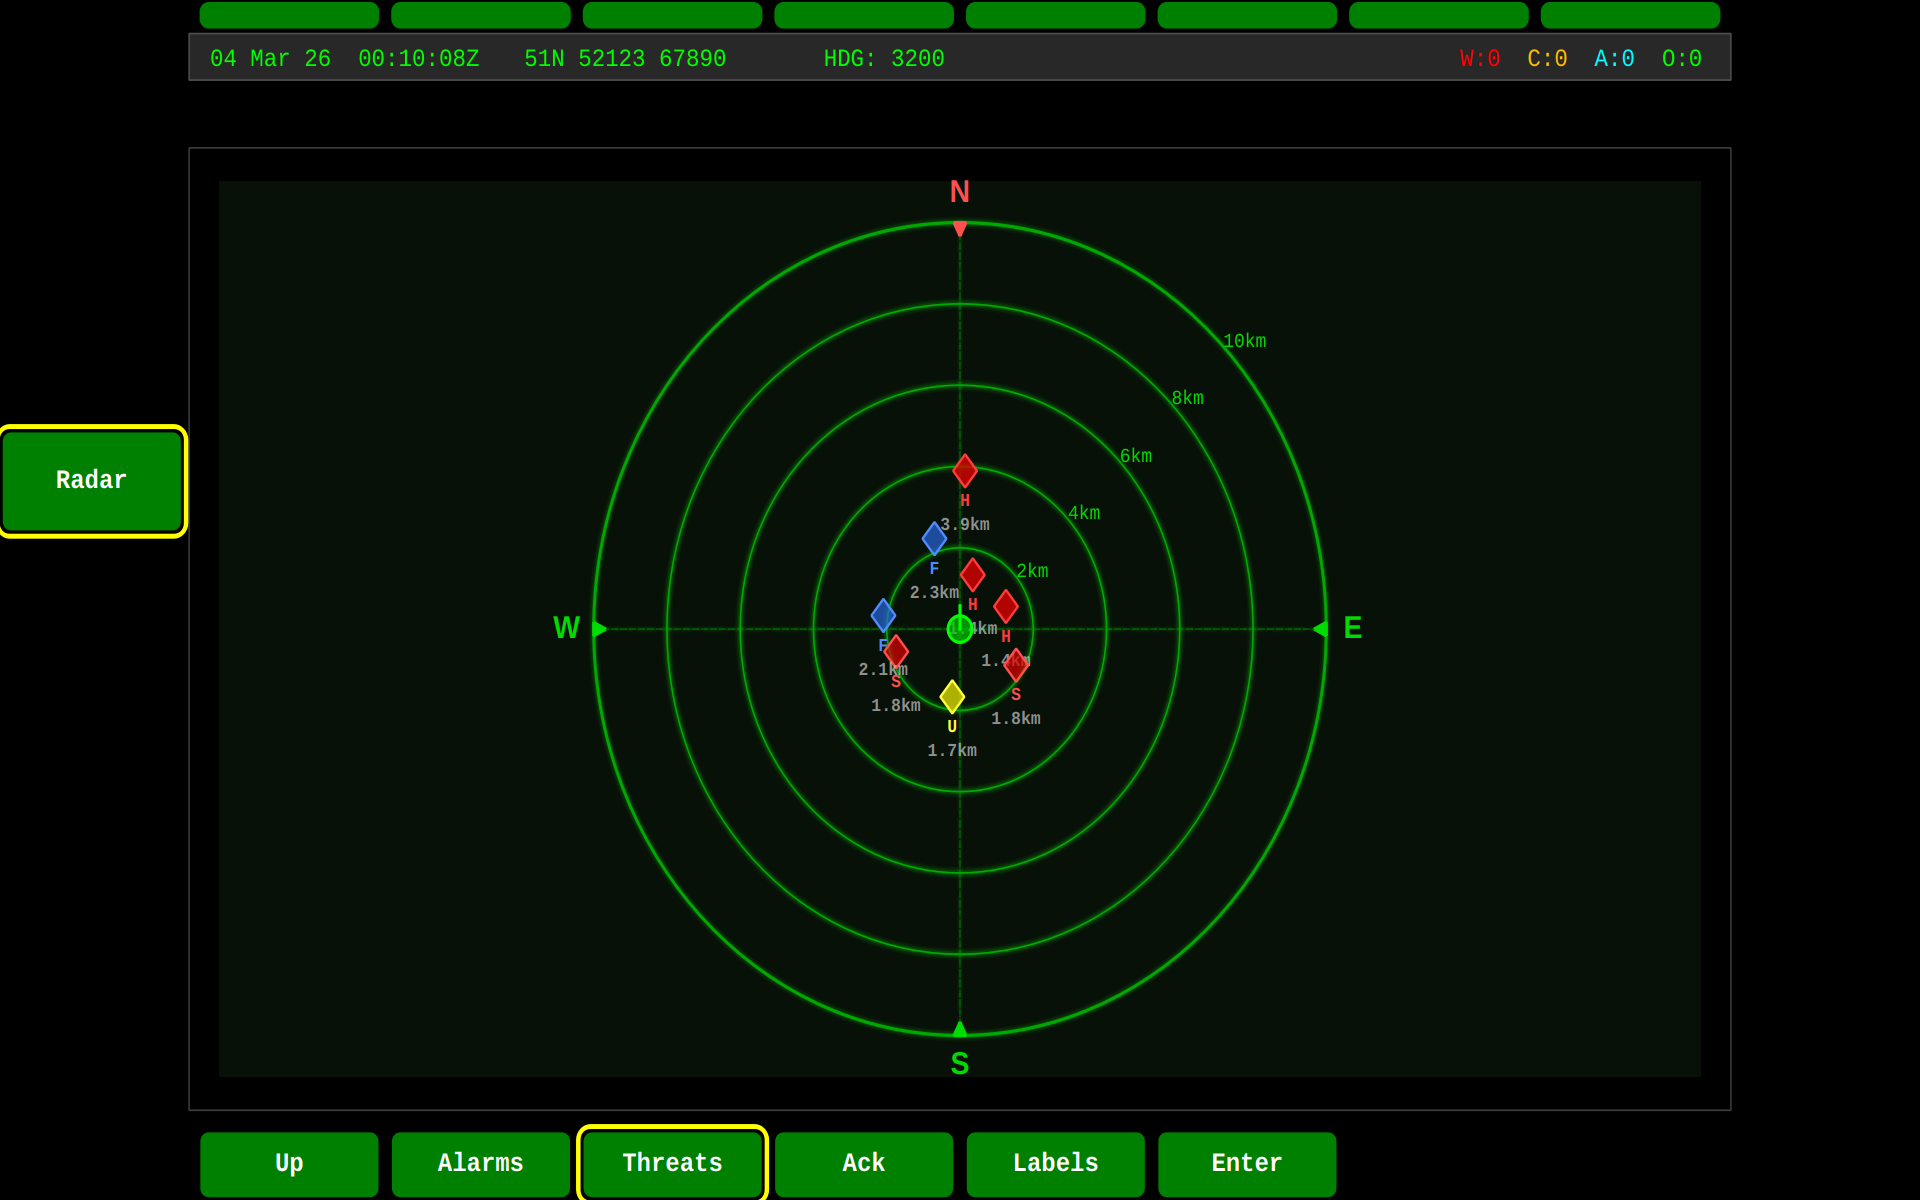Click the friendly F contact at 2.3km

(x=933, y=538)
